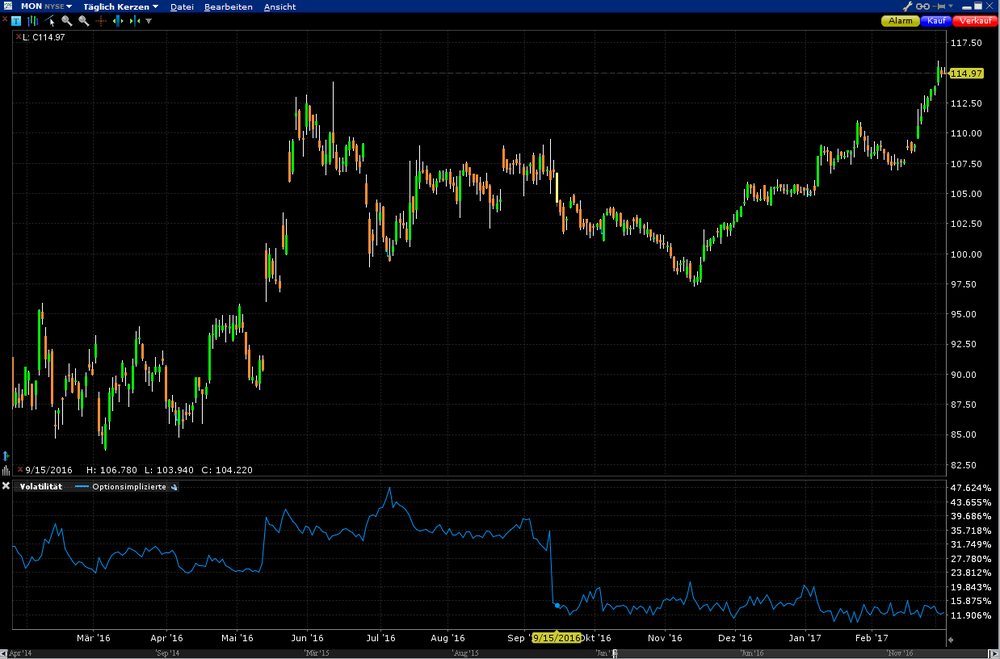This screenshot has width=1000, height=659.
Task: Select the trendline drawing tool
Action: pyautogui.click(x=50, y=21)
